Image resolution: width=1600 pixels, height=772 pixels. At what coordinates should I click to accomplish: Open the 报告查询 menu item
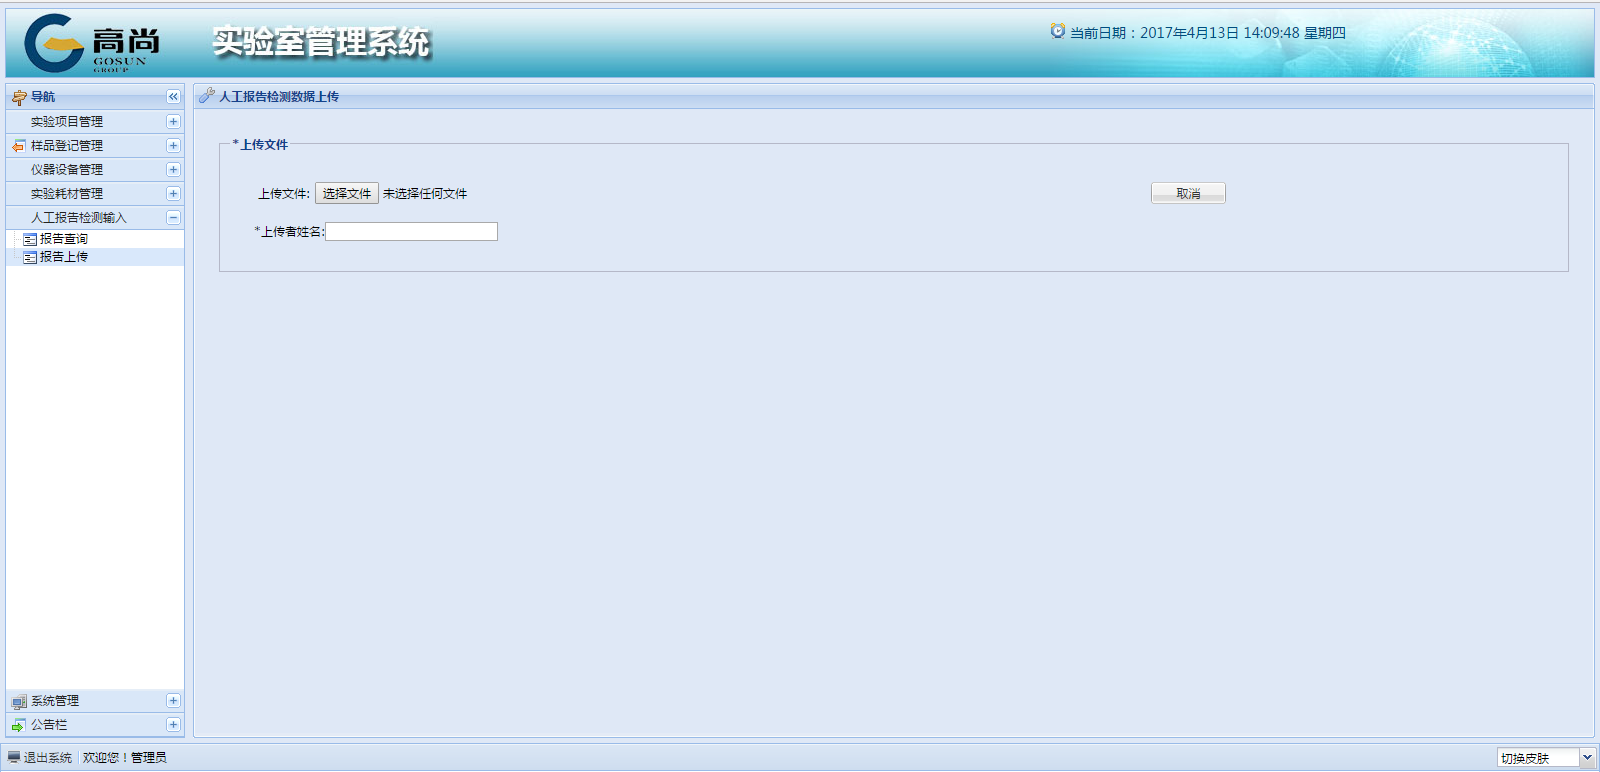click(63, 239)
